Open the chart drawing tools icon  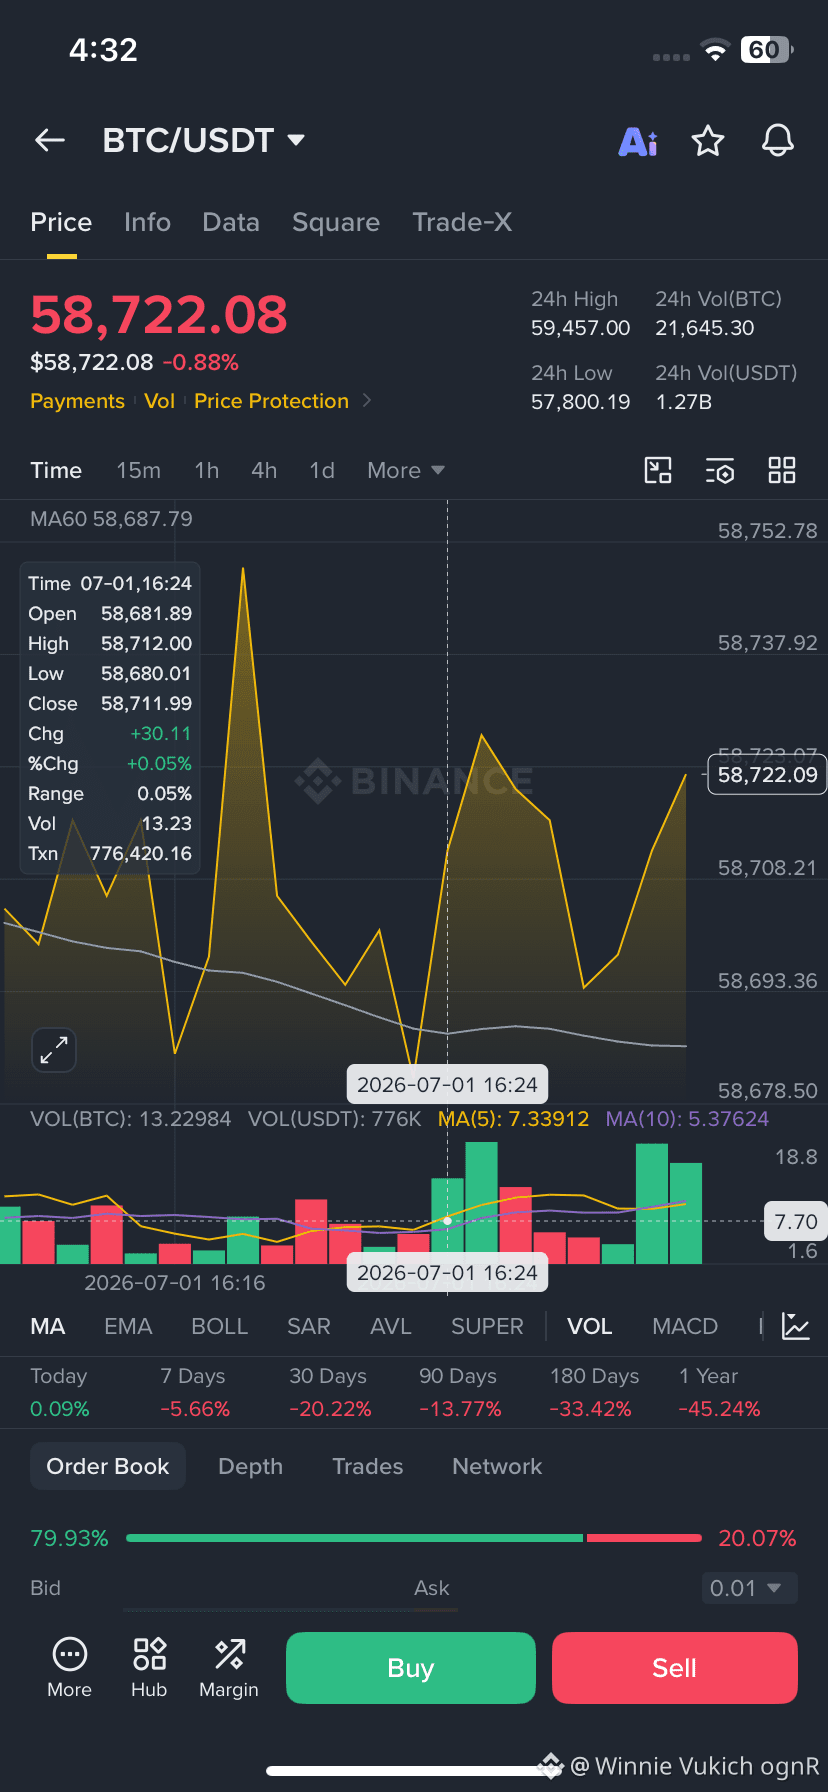(658, 470)
